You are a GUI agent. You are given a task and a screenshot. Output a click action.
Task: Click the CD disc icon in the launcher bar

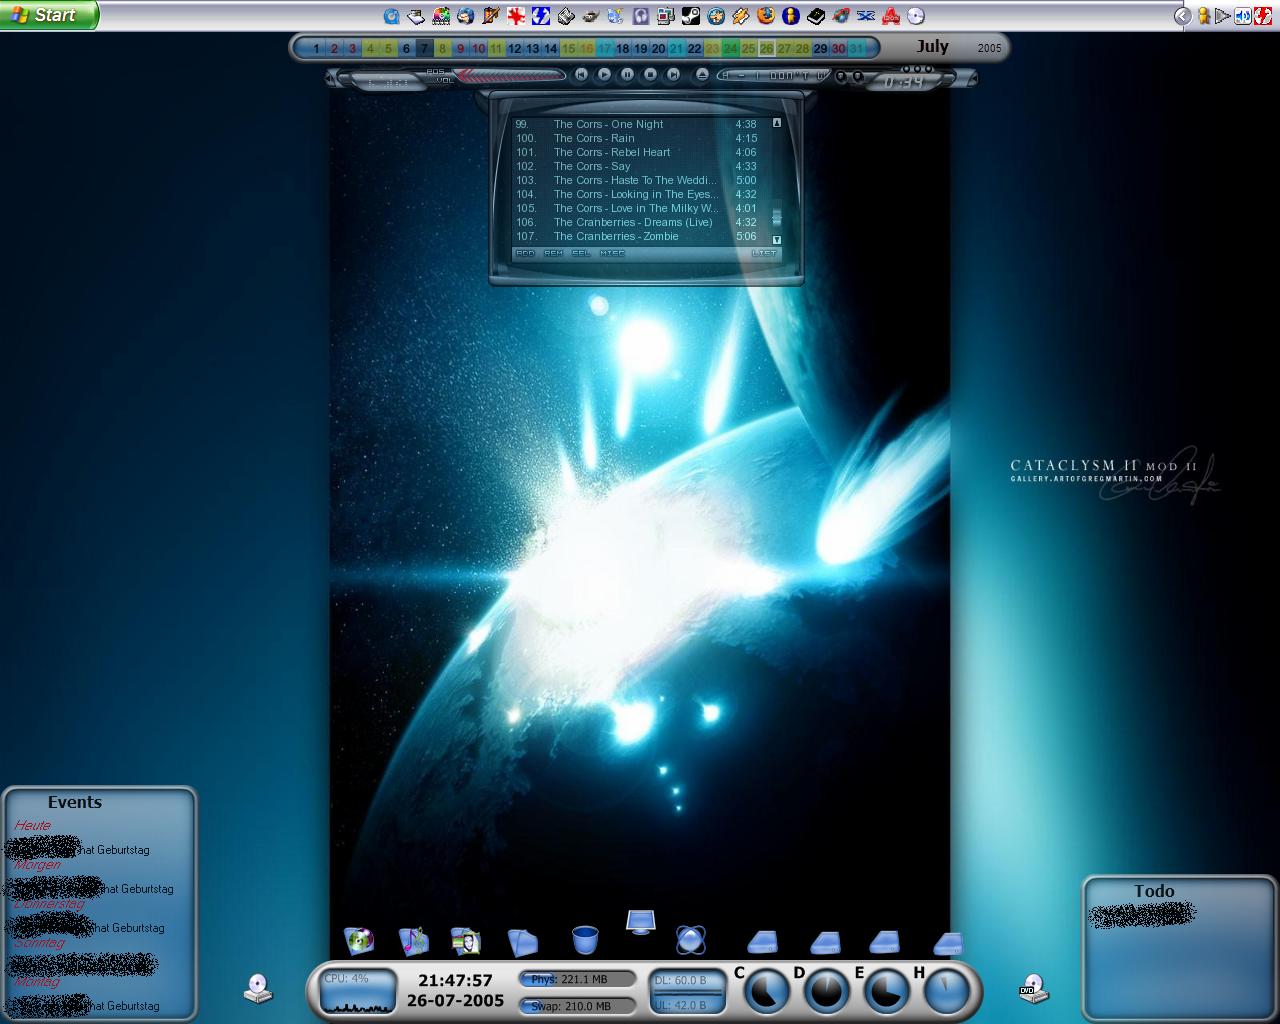(916, 16)
